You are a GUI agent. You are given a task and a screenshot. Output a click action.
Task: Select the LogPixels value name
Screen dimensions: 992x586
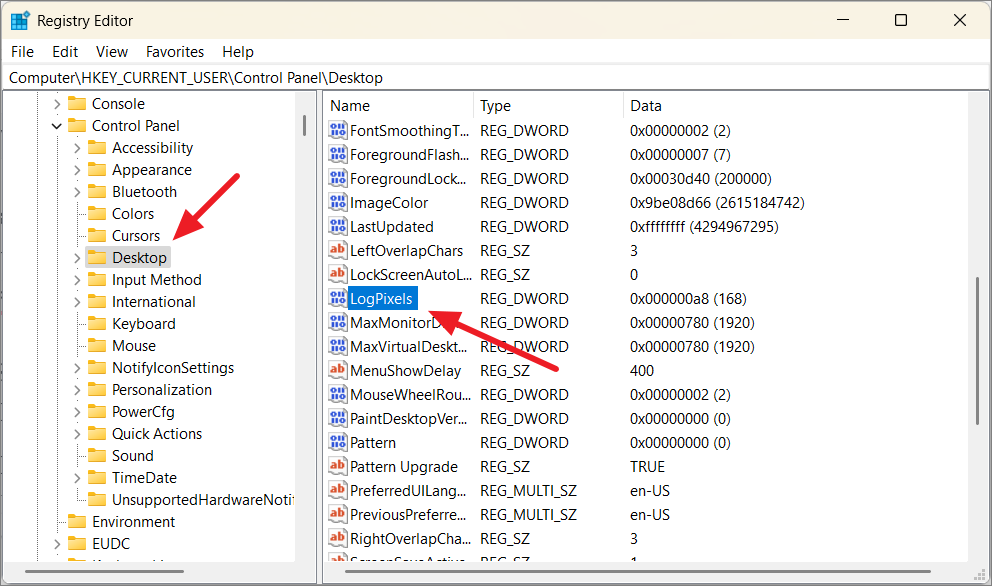click(381, 298)
